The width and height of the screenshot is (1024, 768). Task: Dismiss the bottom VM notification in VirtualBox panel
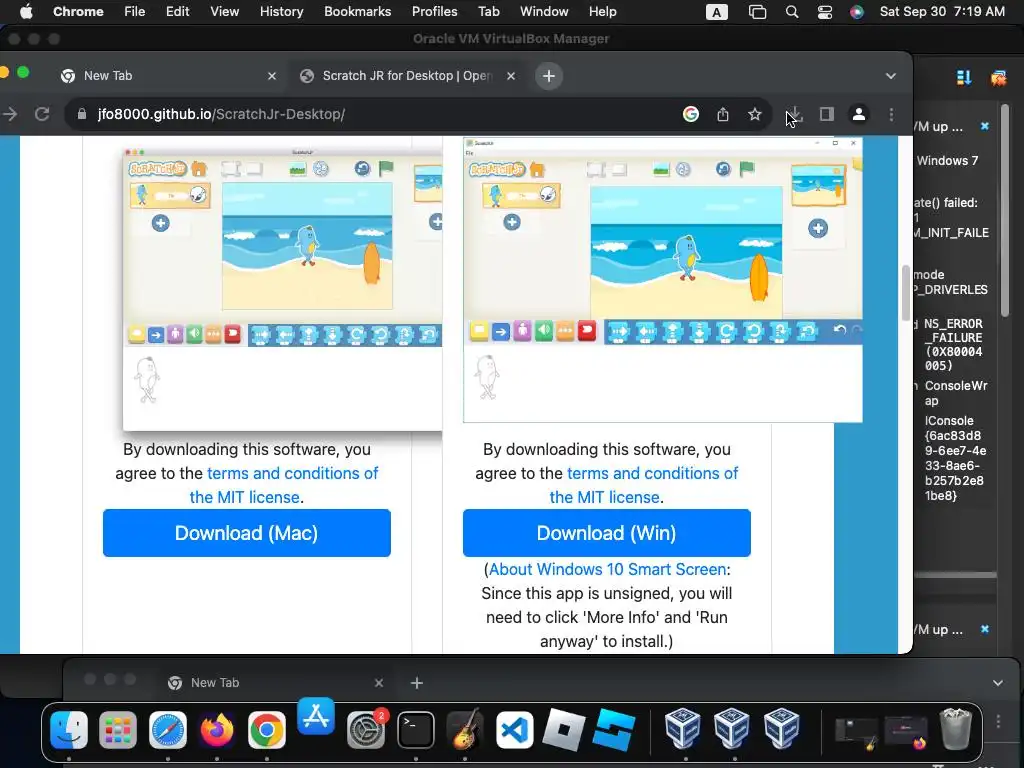(x=985, y=629)
